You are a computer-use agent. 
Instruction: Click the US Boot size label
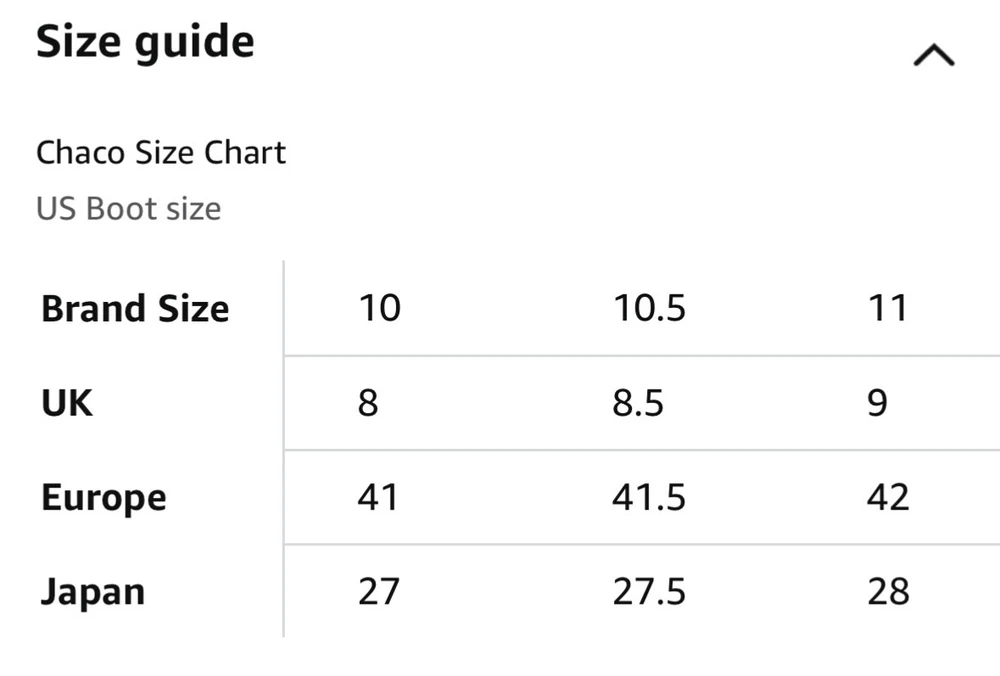pos(128,209)
